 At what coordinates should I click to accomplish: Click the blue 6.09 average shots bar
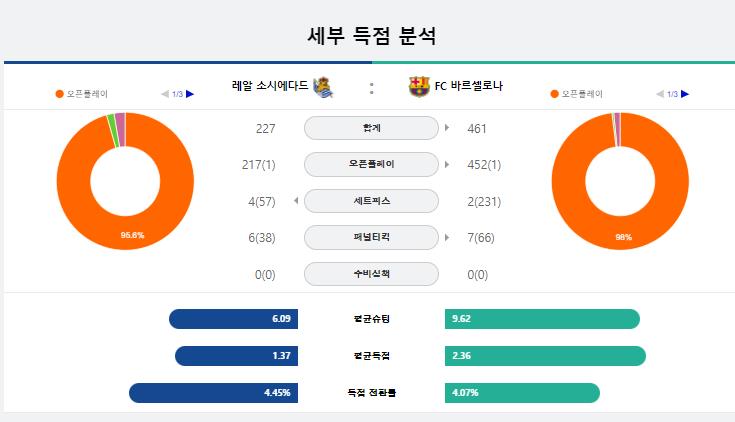pyautogui.click(x=233, y=319)
